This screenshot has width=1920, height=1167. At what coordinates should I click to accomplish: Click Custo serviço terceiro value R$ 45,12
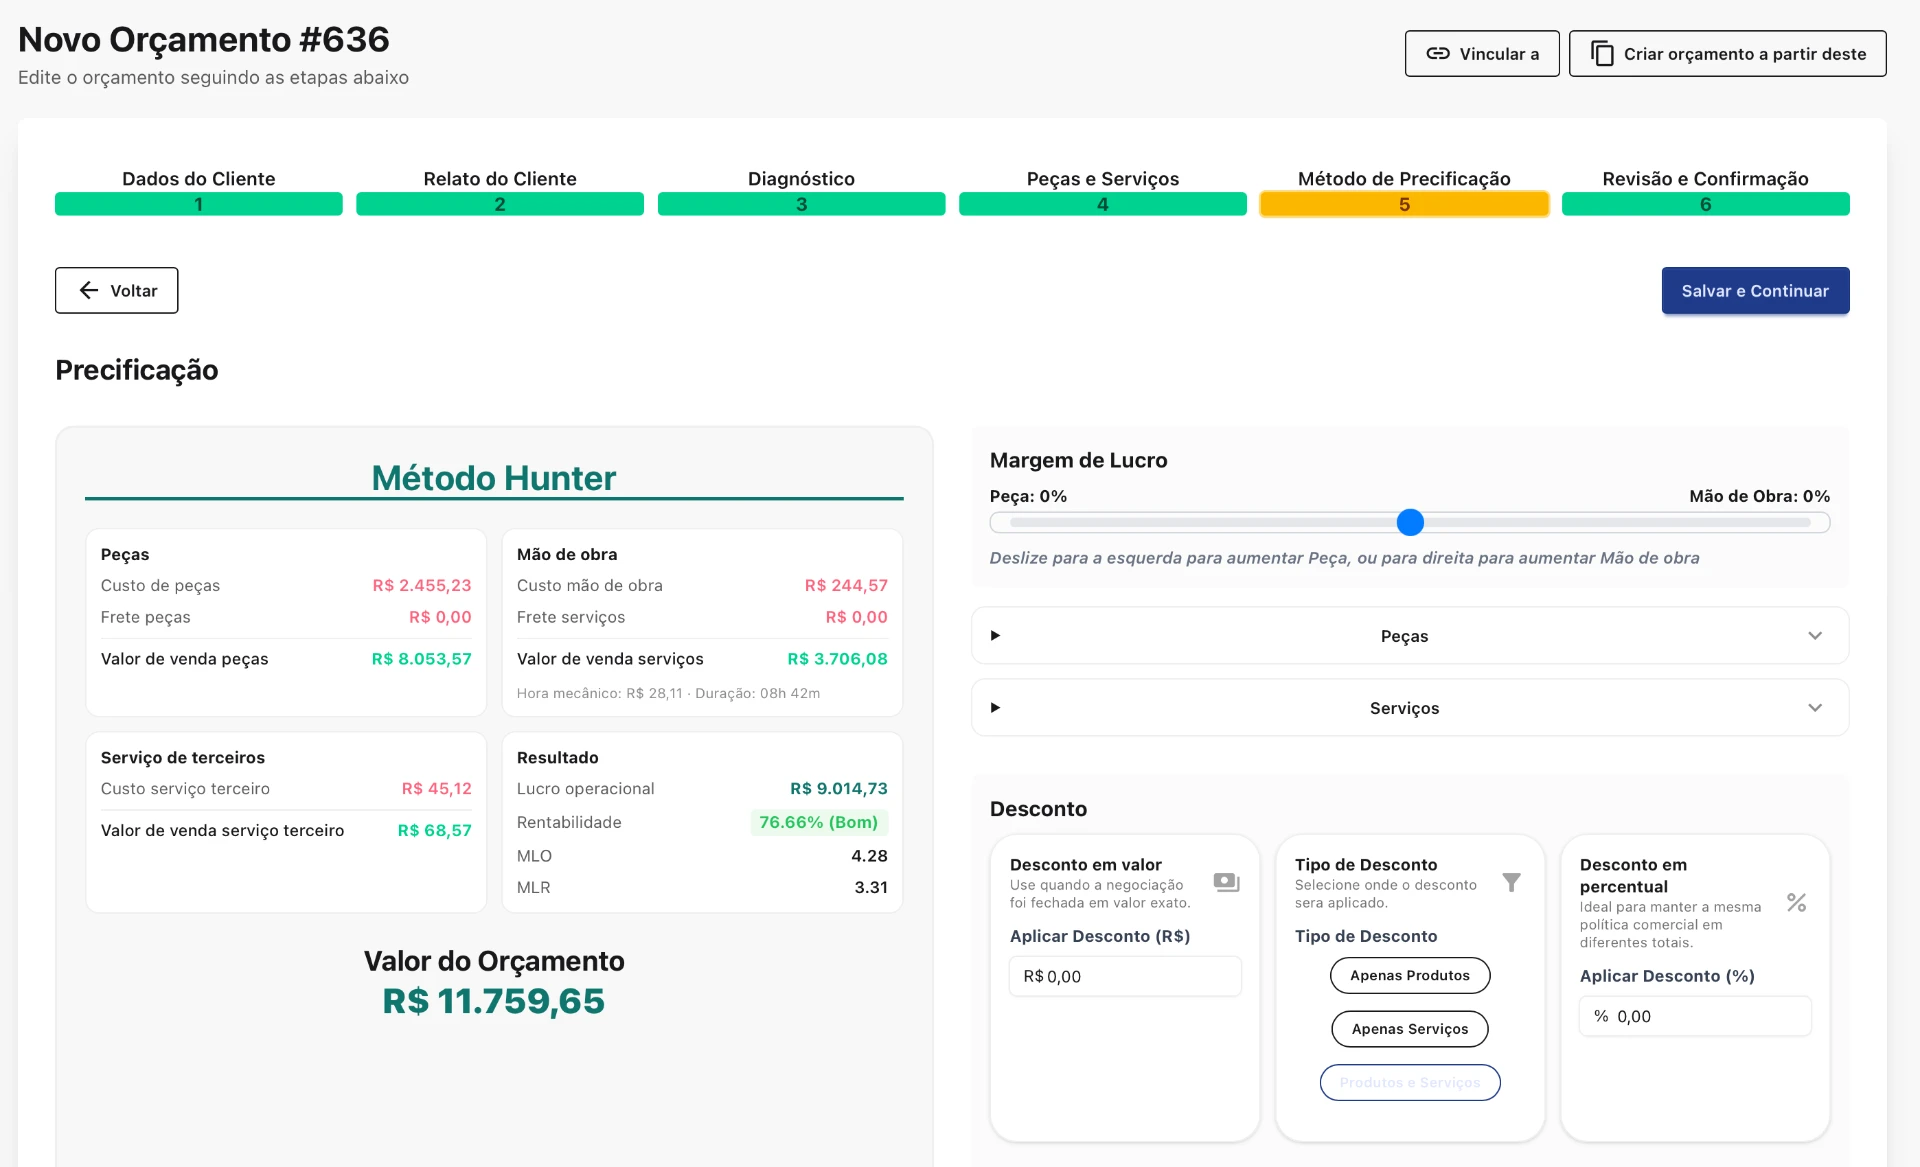[436, 788]
